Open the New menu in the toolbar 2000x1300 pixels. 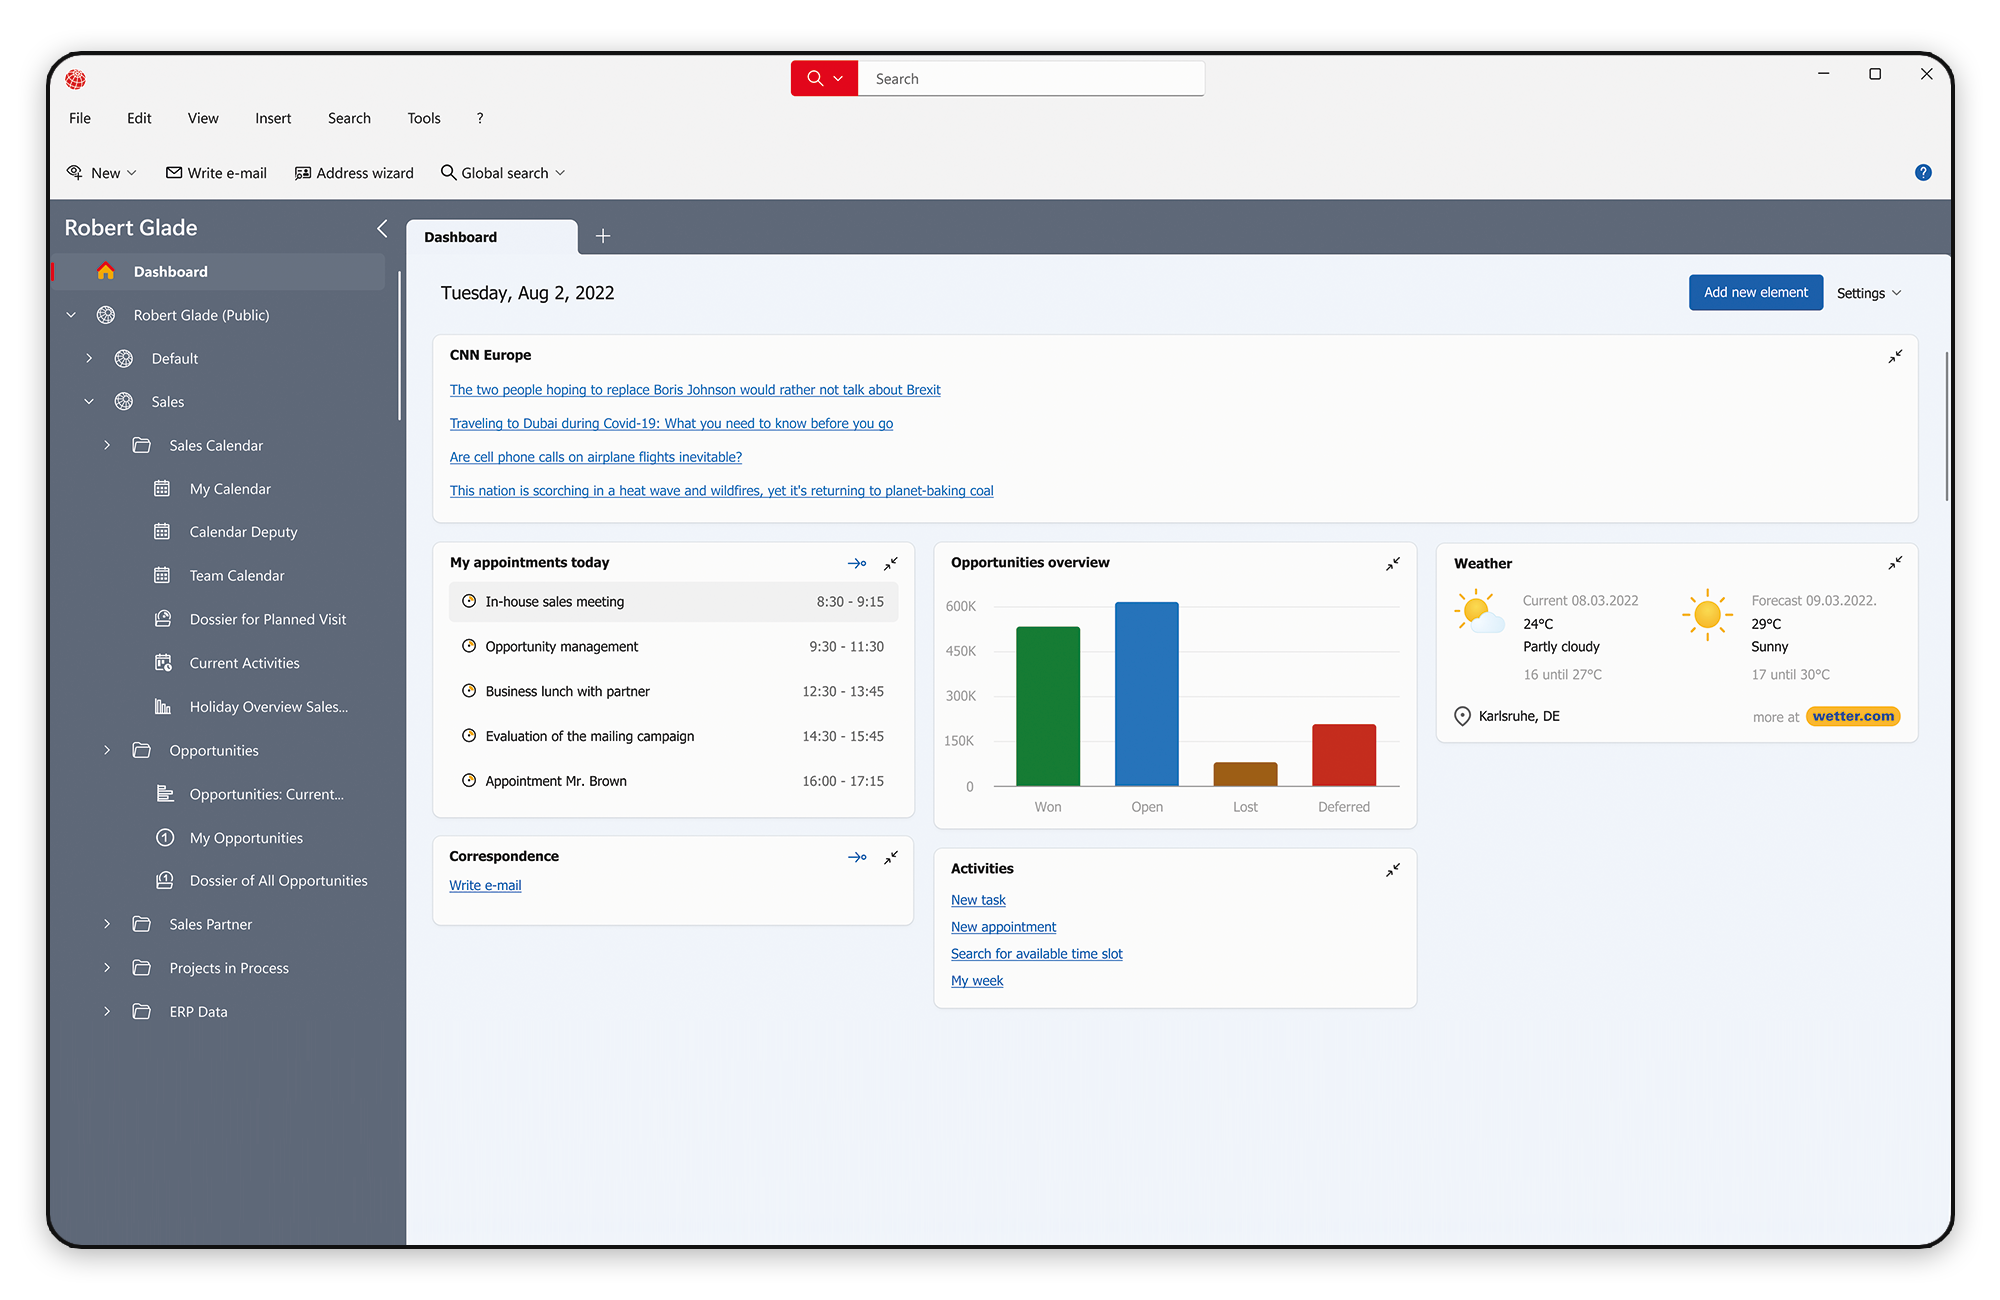pyautogui.click(x=101, y=172)
